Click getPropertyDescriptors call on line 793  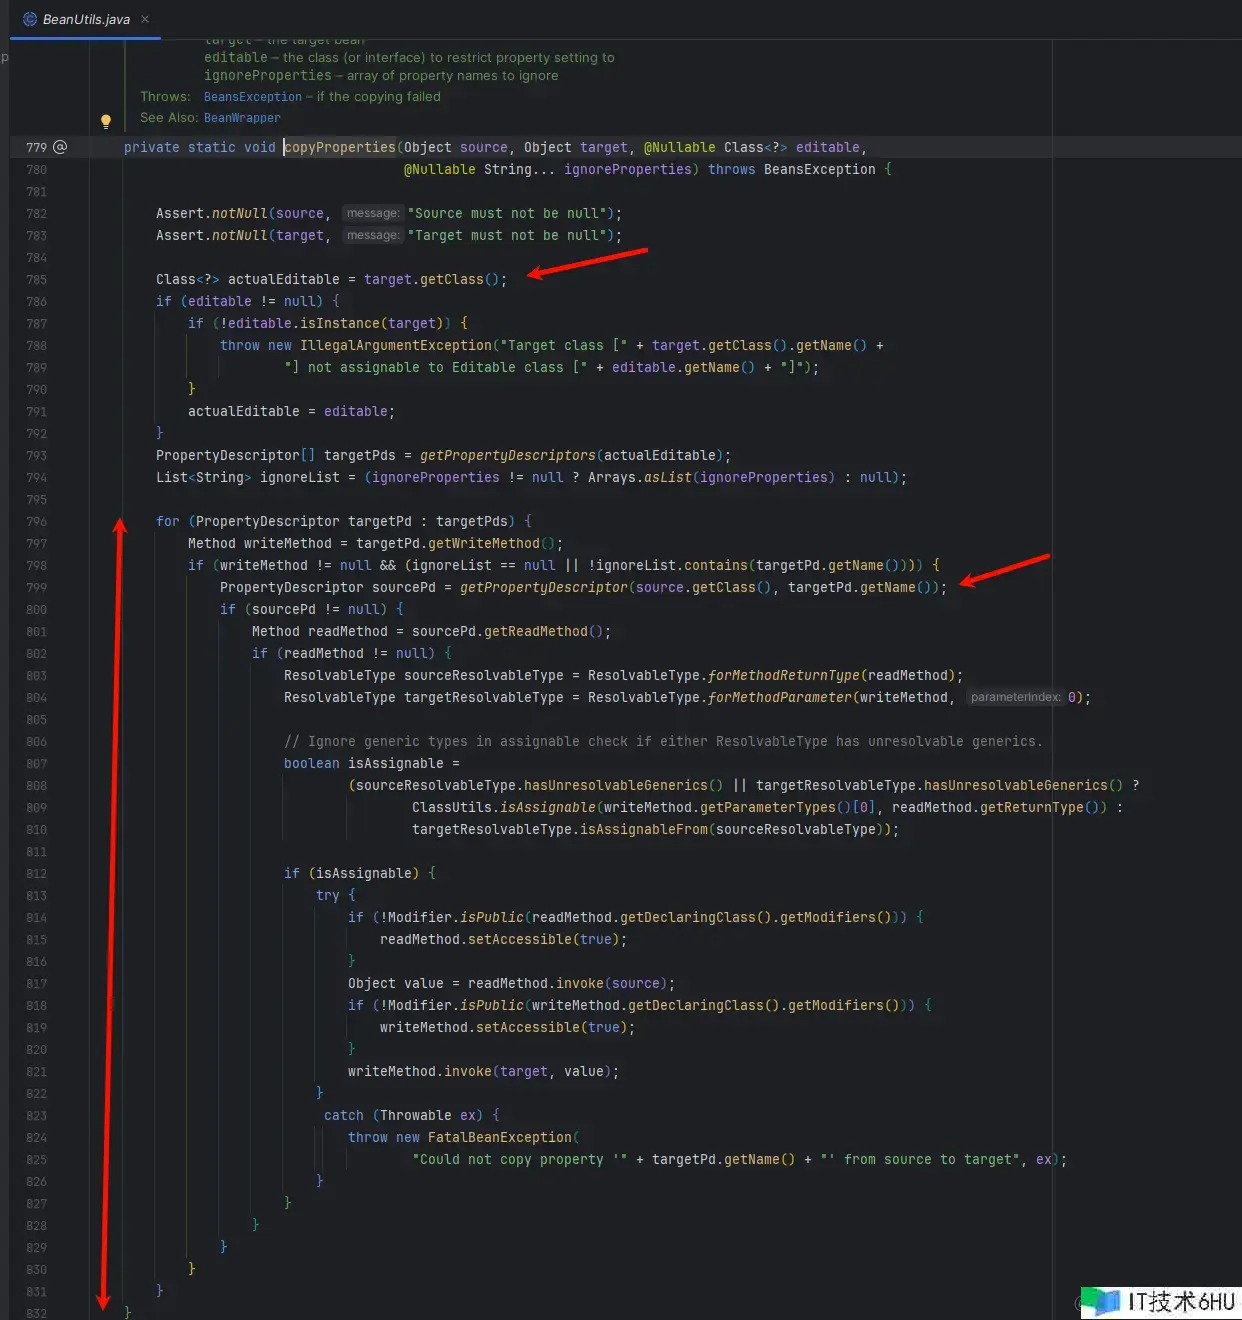(x=507, y=456)
